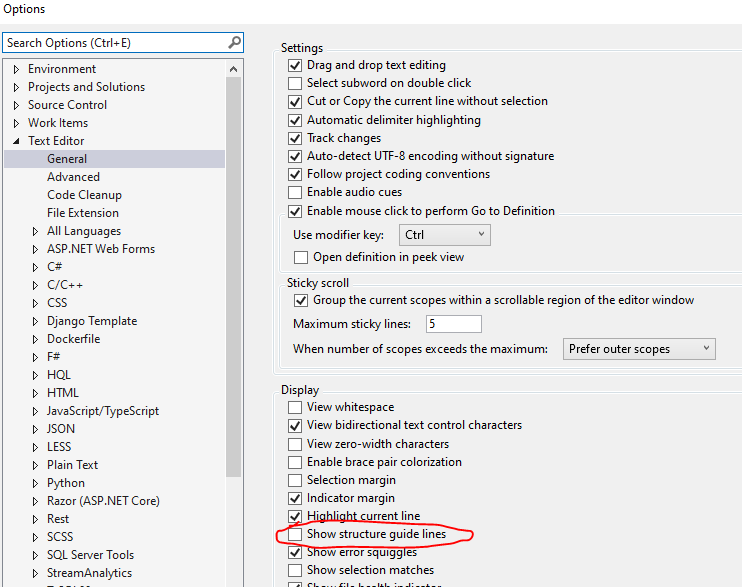
Task: Expand the SCSS node
Action: tap(35, 537)
